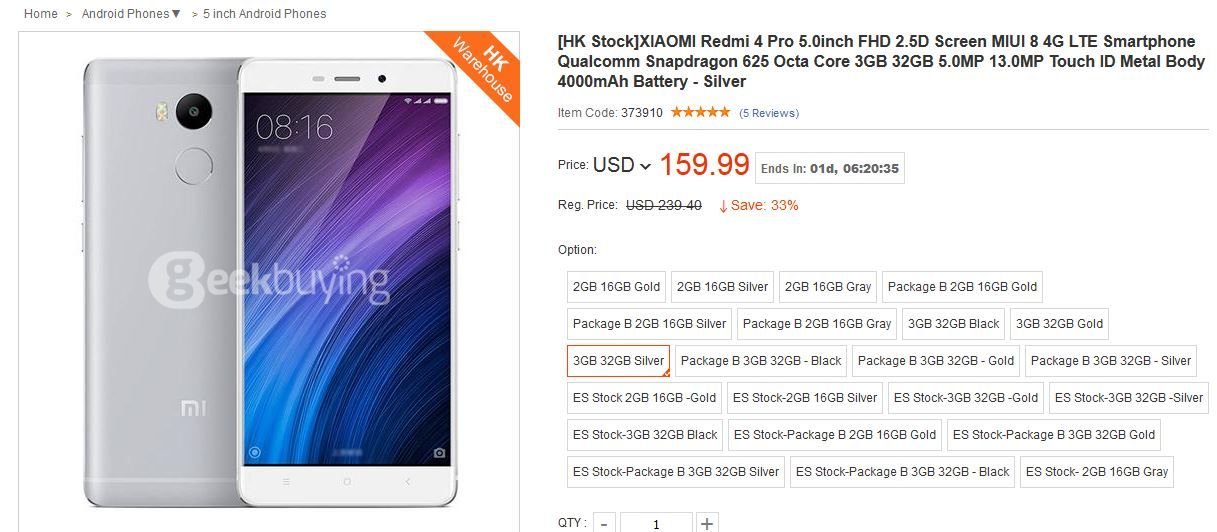Click the five-star rating icon
1217x532 pixels.
coord(700,112)
